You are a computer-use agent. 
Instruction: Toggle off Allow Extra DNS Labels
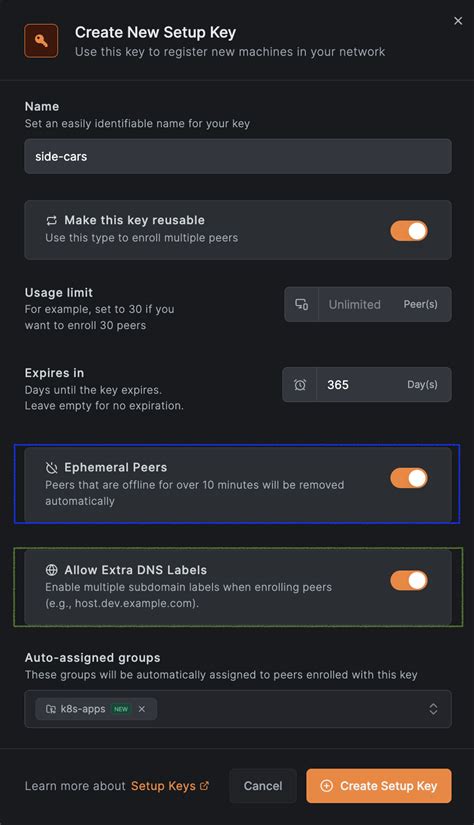(409, 580)
